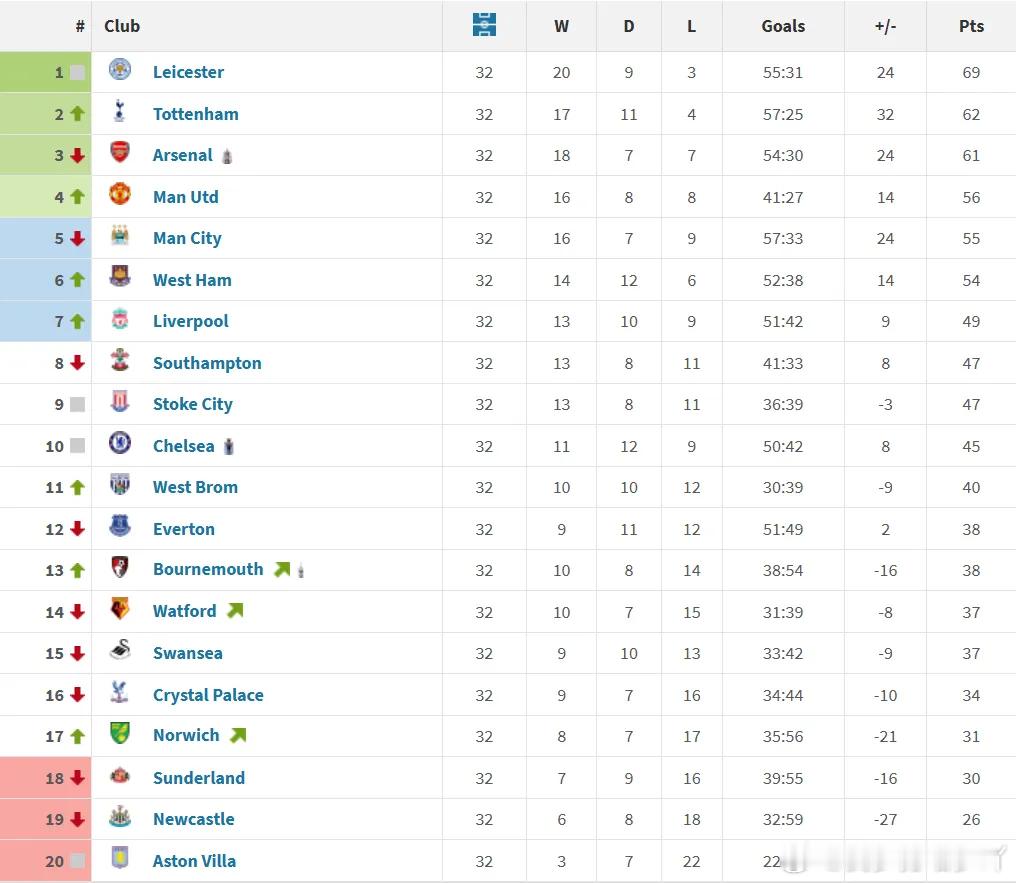Image resolution: width=1016 pixels, height=883 pixels.
Task: Click the Tottenham club crest icon
Action: [120, 112]
